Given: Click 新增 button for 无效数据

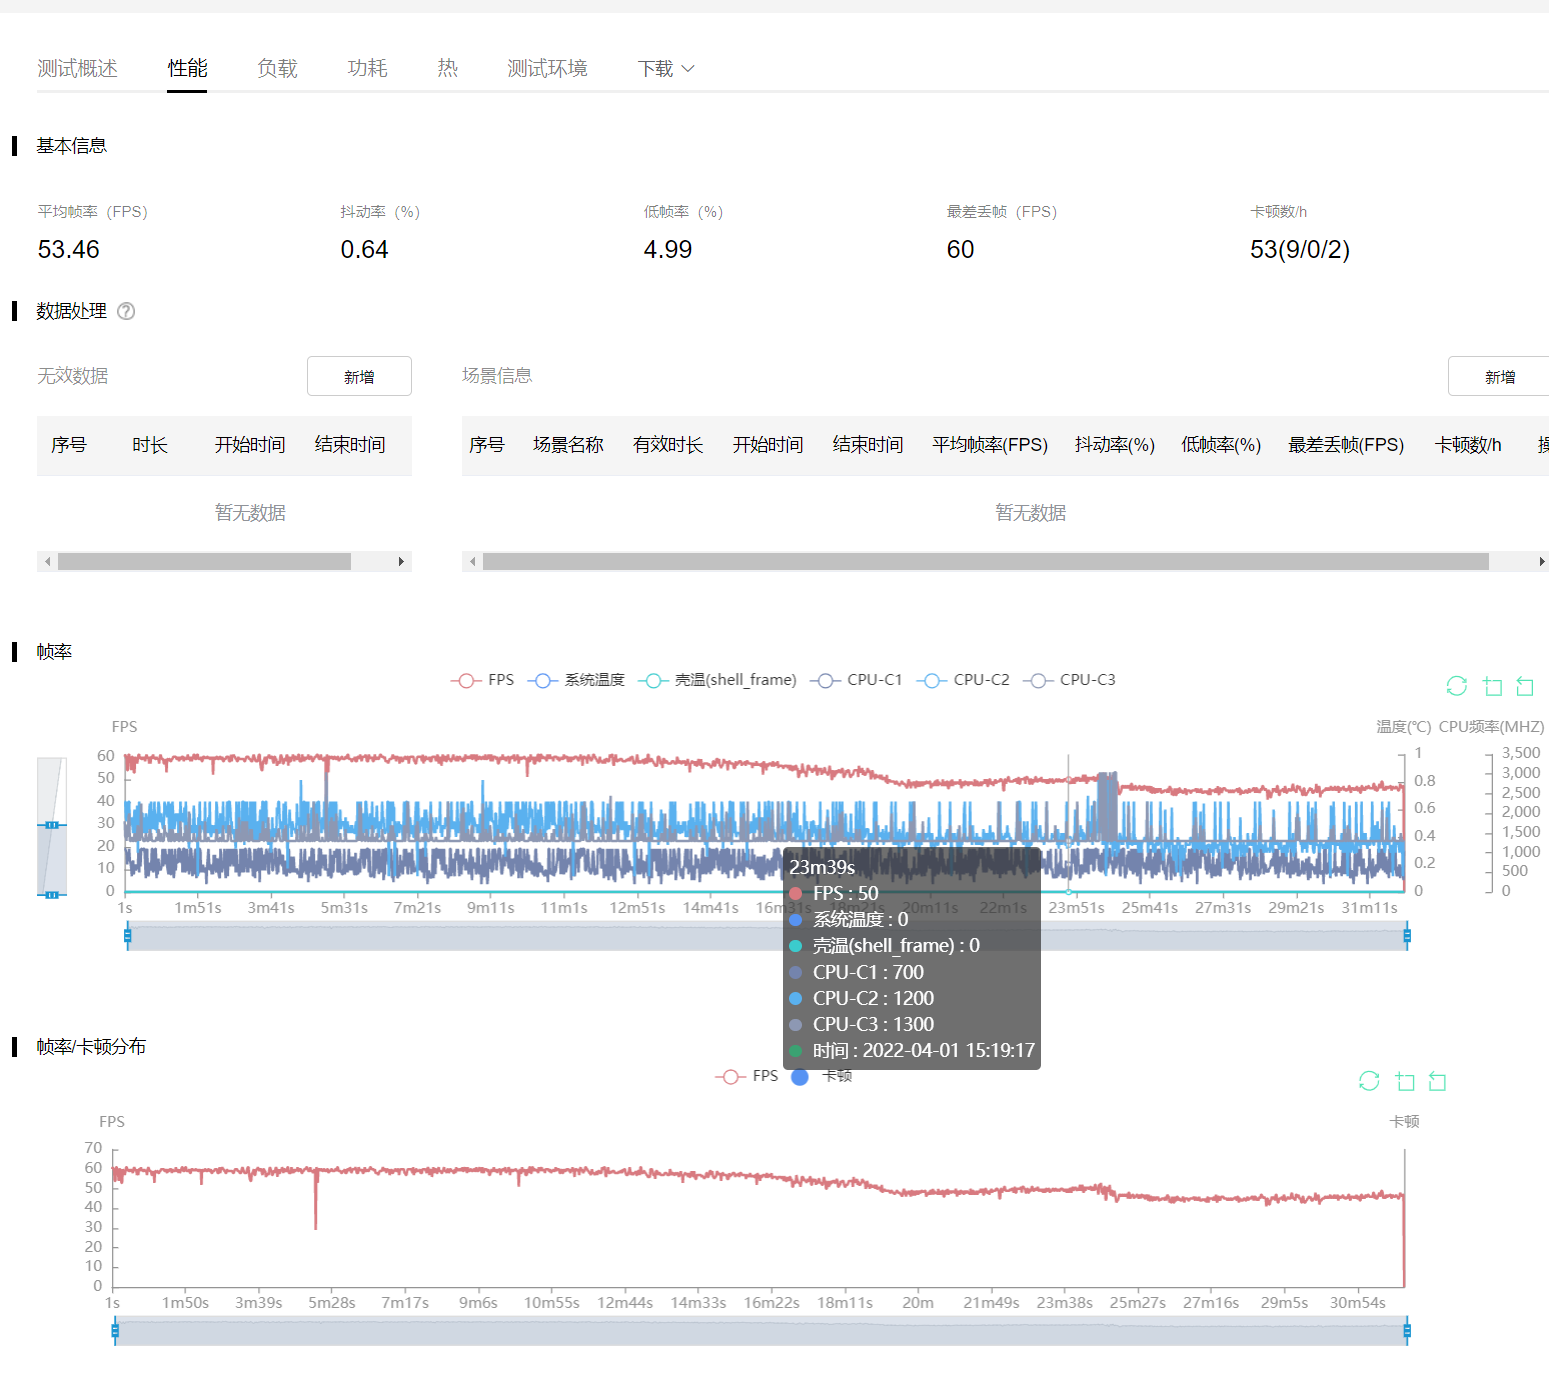Looking at the screenshot, I should [359, 376].
